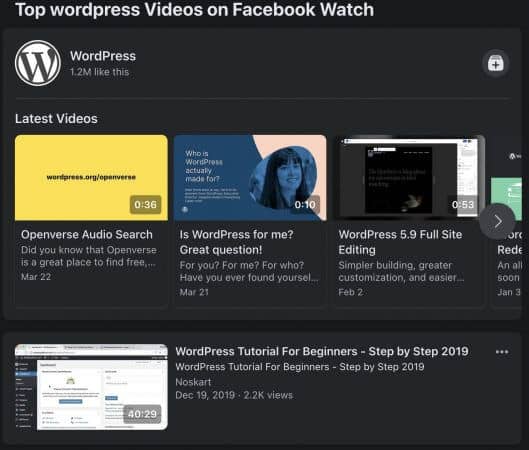
Task: Show the next videos with the right chevron
Action: [x=497, y=221]
